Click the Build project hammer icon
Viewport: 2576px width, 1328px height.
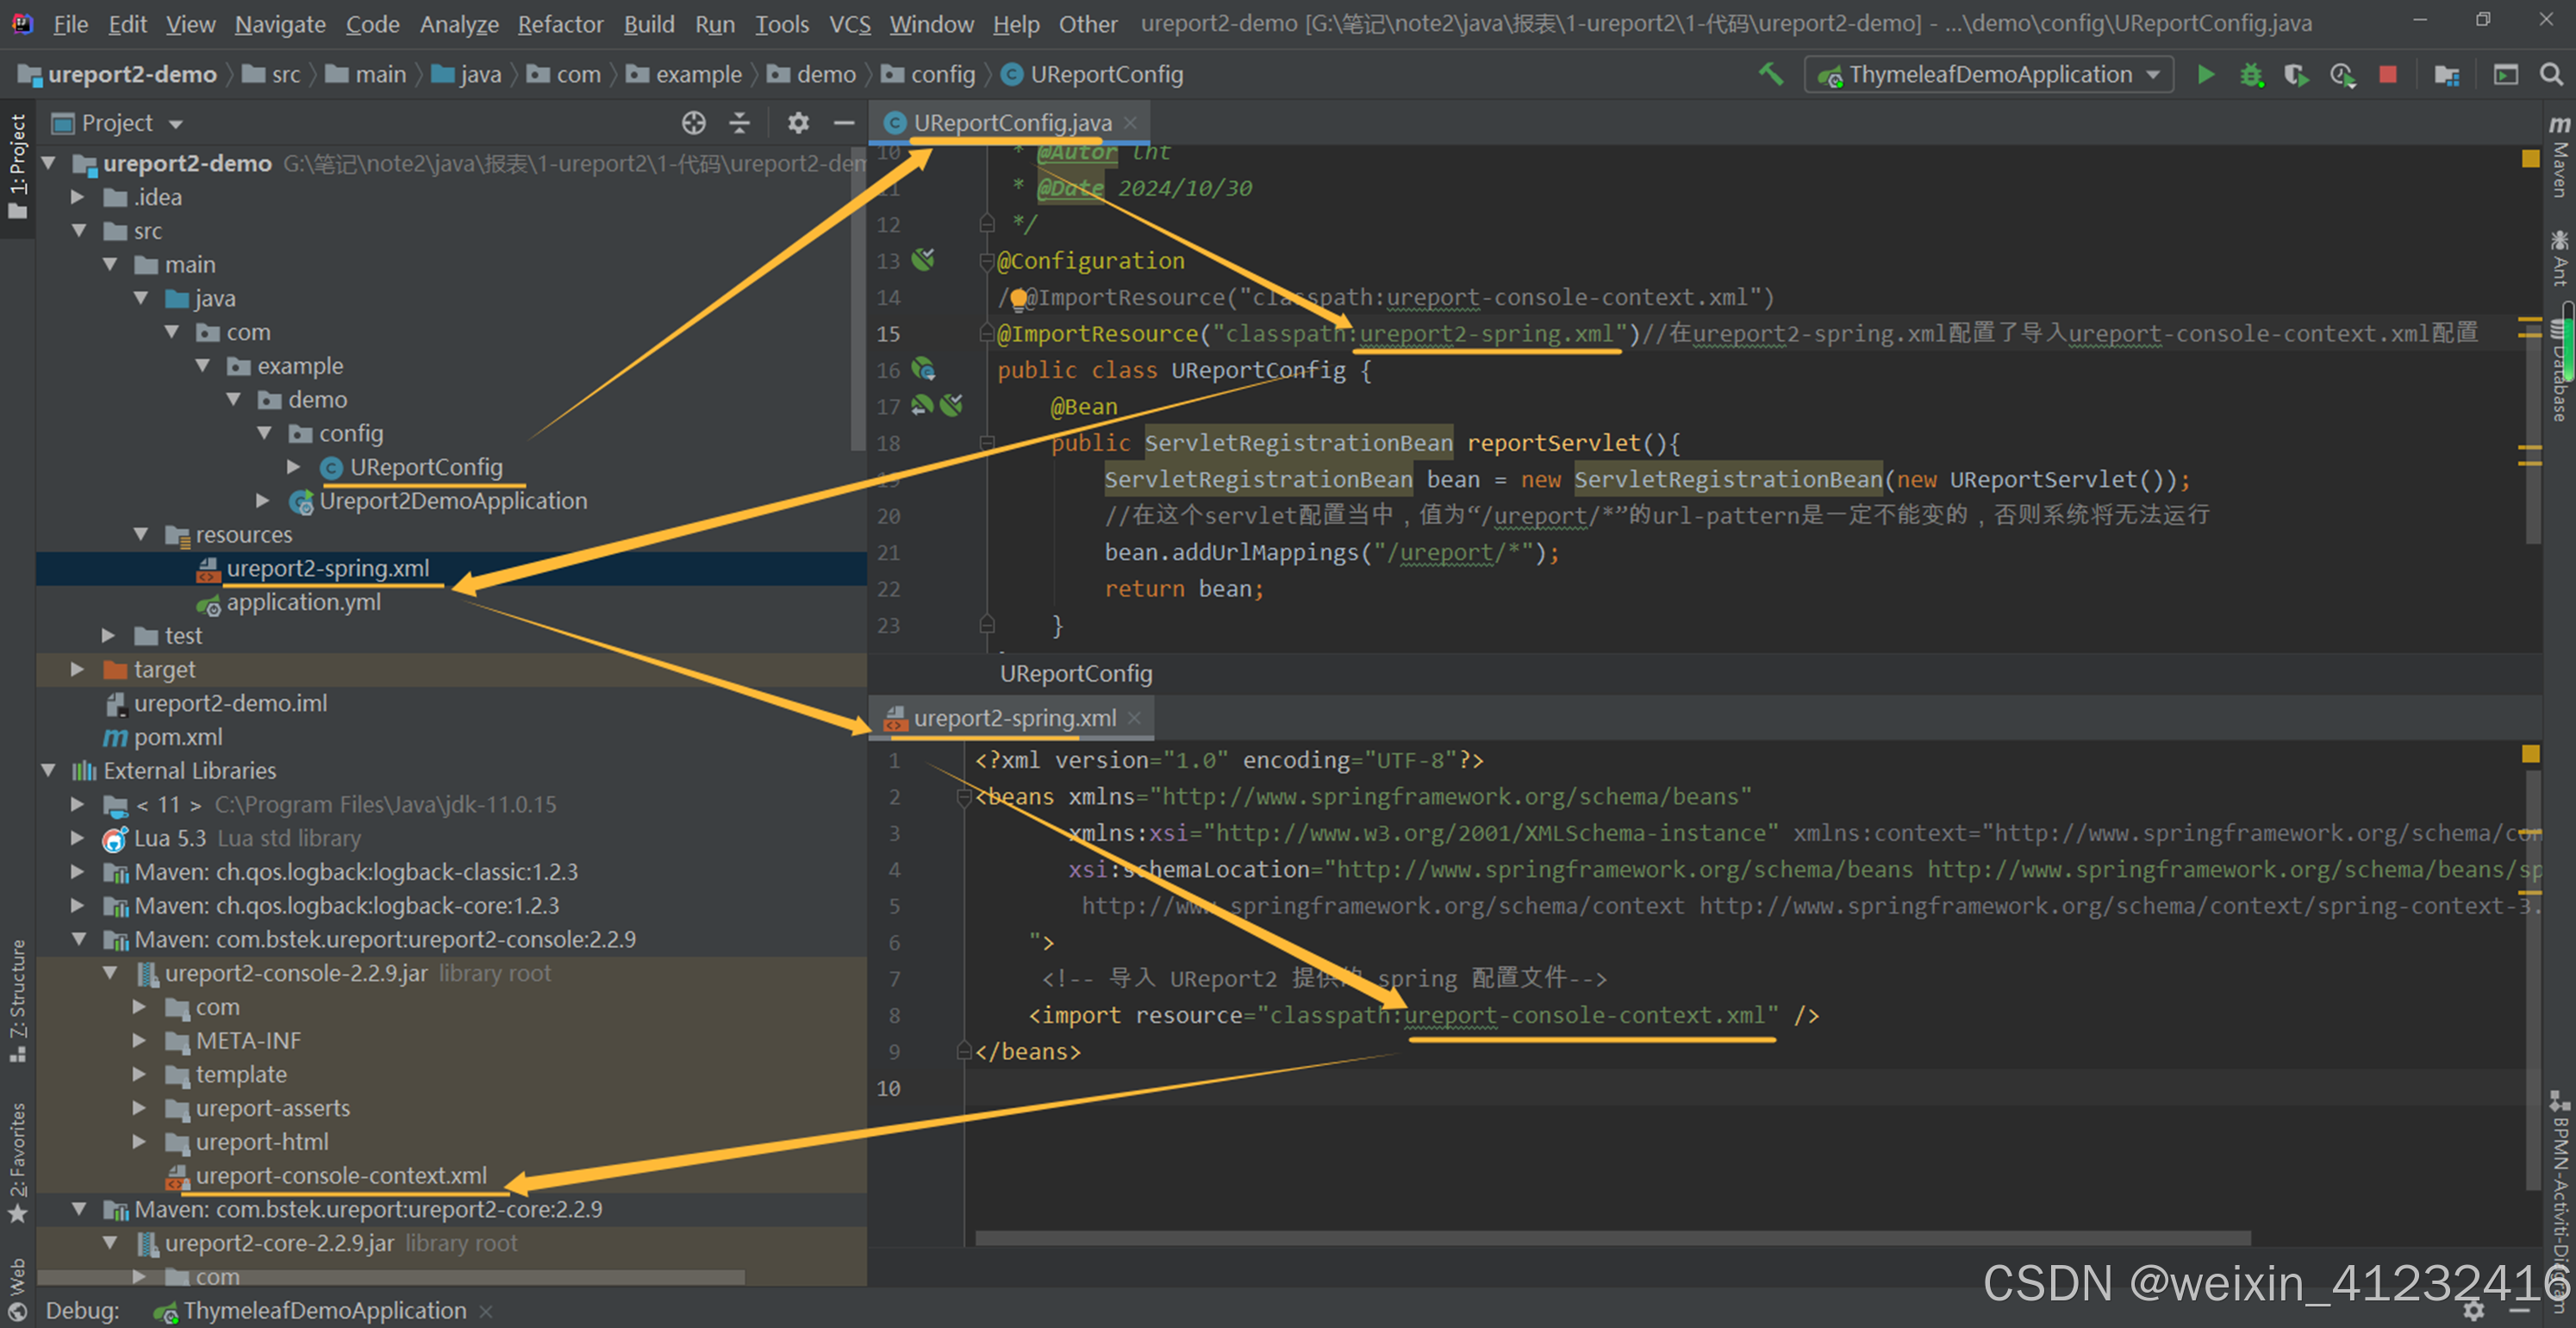coord(1771,75)
